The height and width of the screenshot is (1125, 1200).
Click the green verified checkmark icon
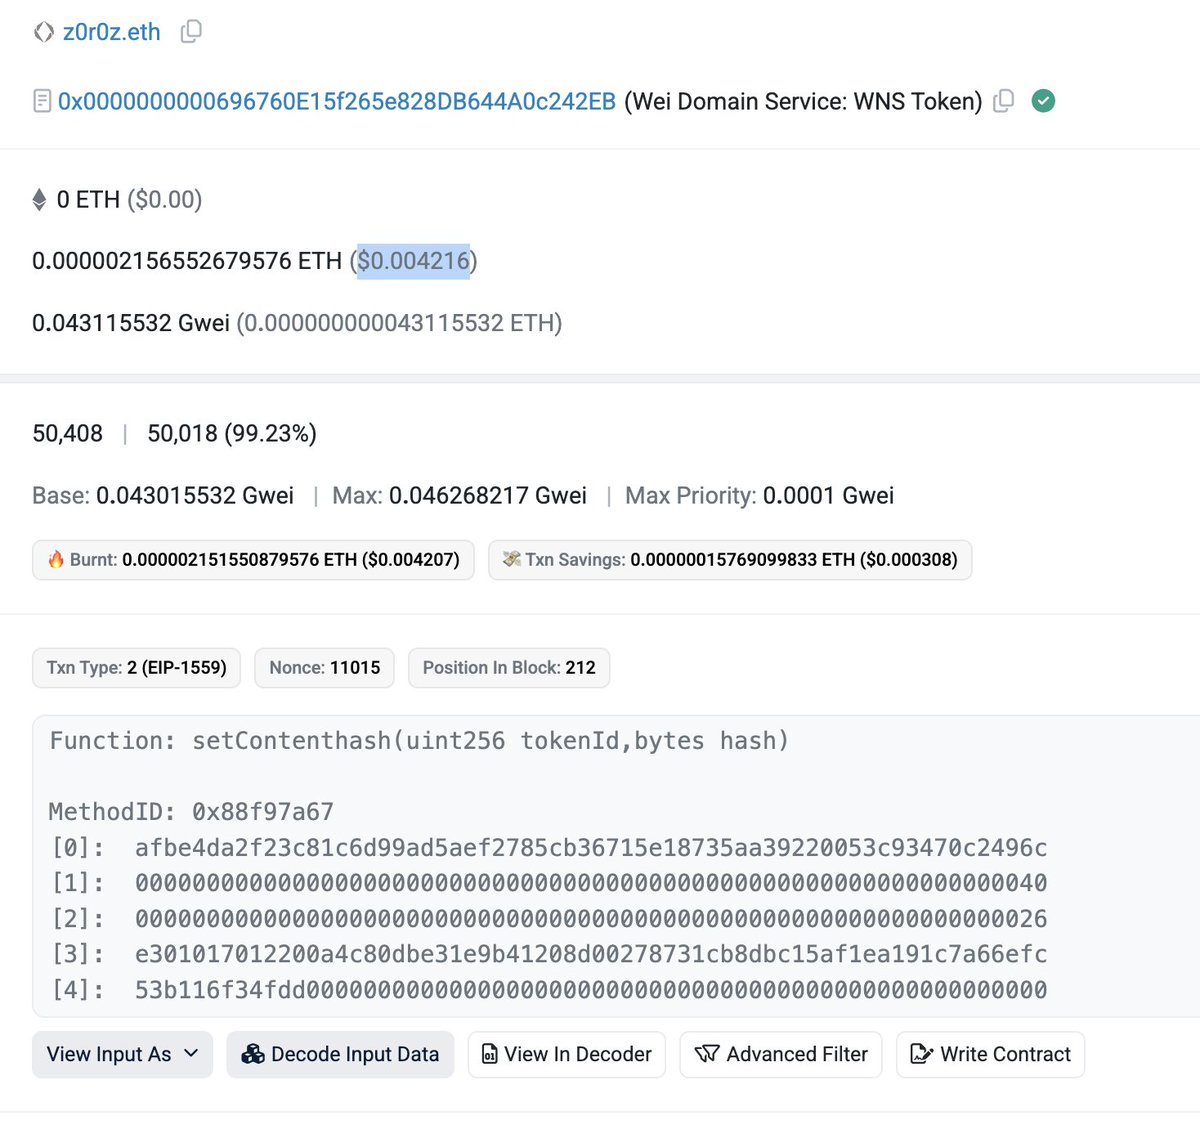(x=1043, y=101)
